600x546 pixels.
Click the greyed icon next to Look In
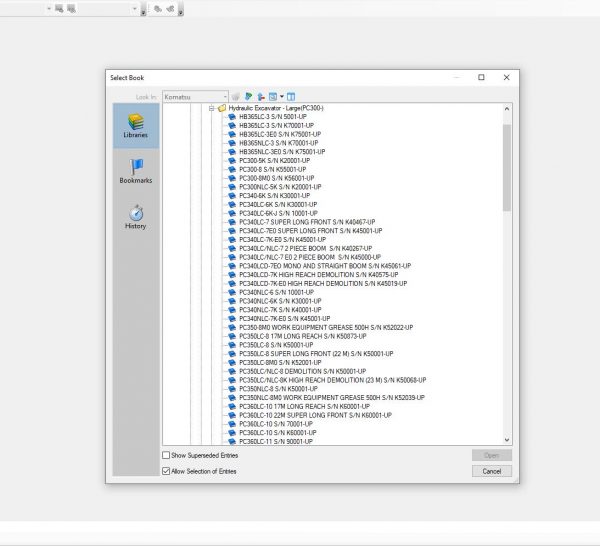point(236,97)
